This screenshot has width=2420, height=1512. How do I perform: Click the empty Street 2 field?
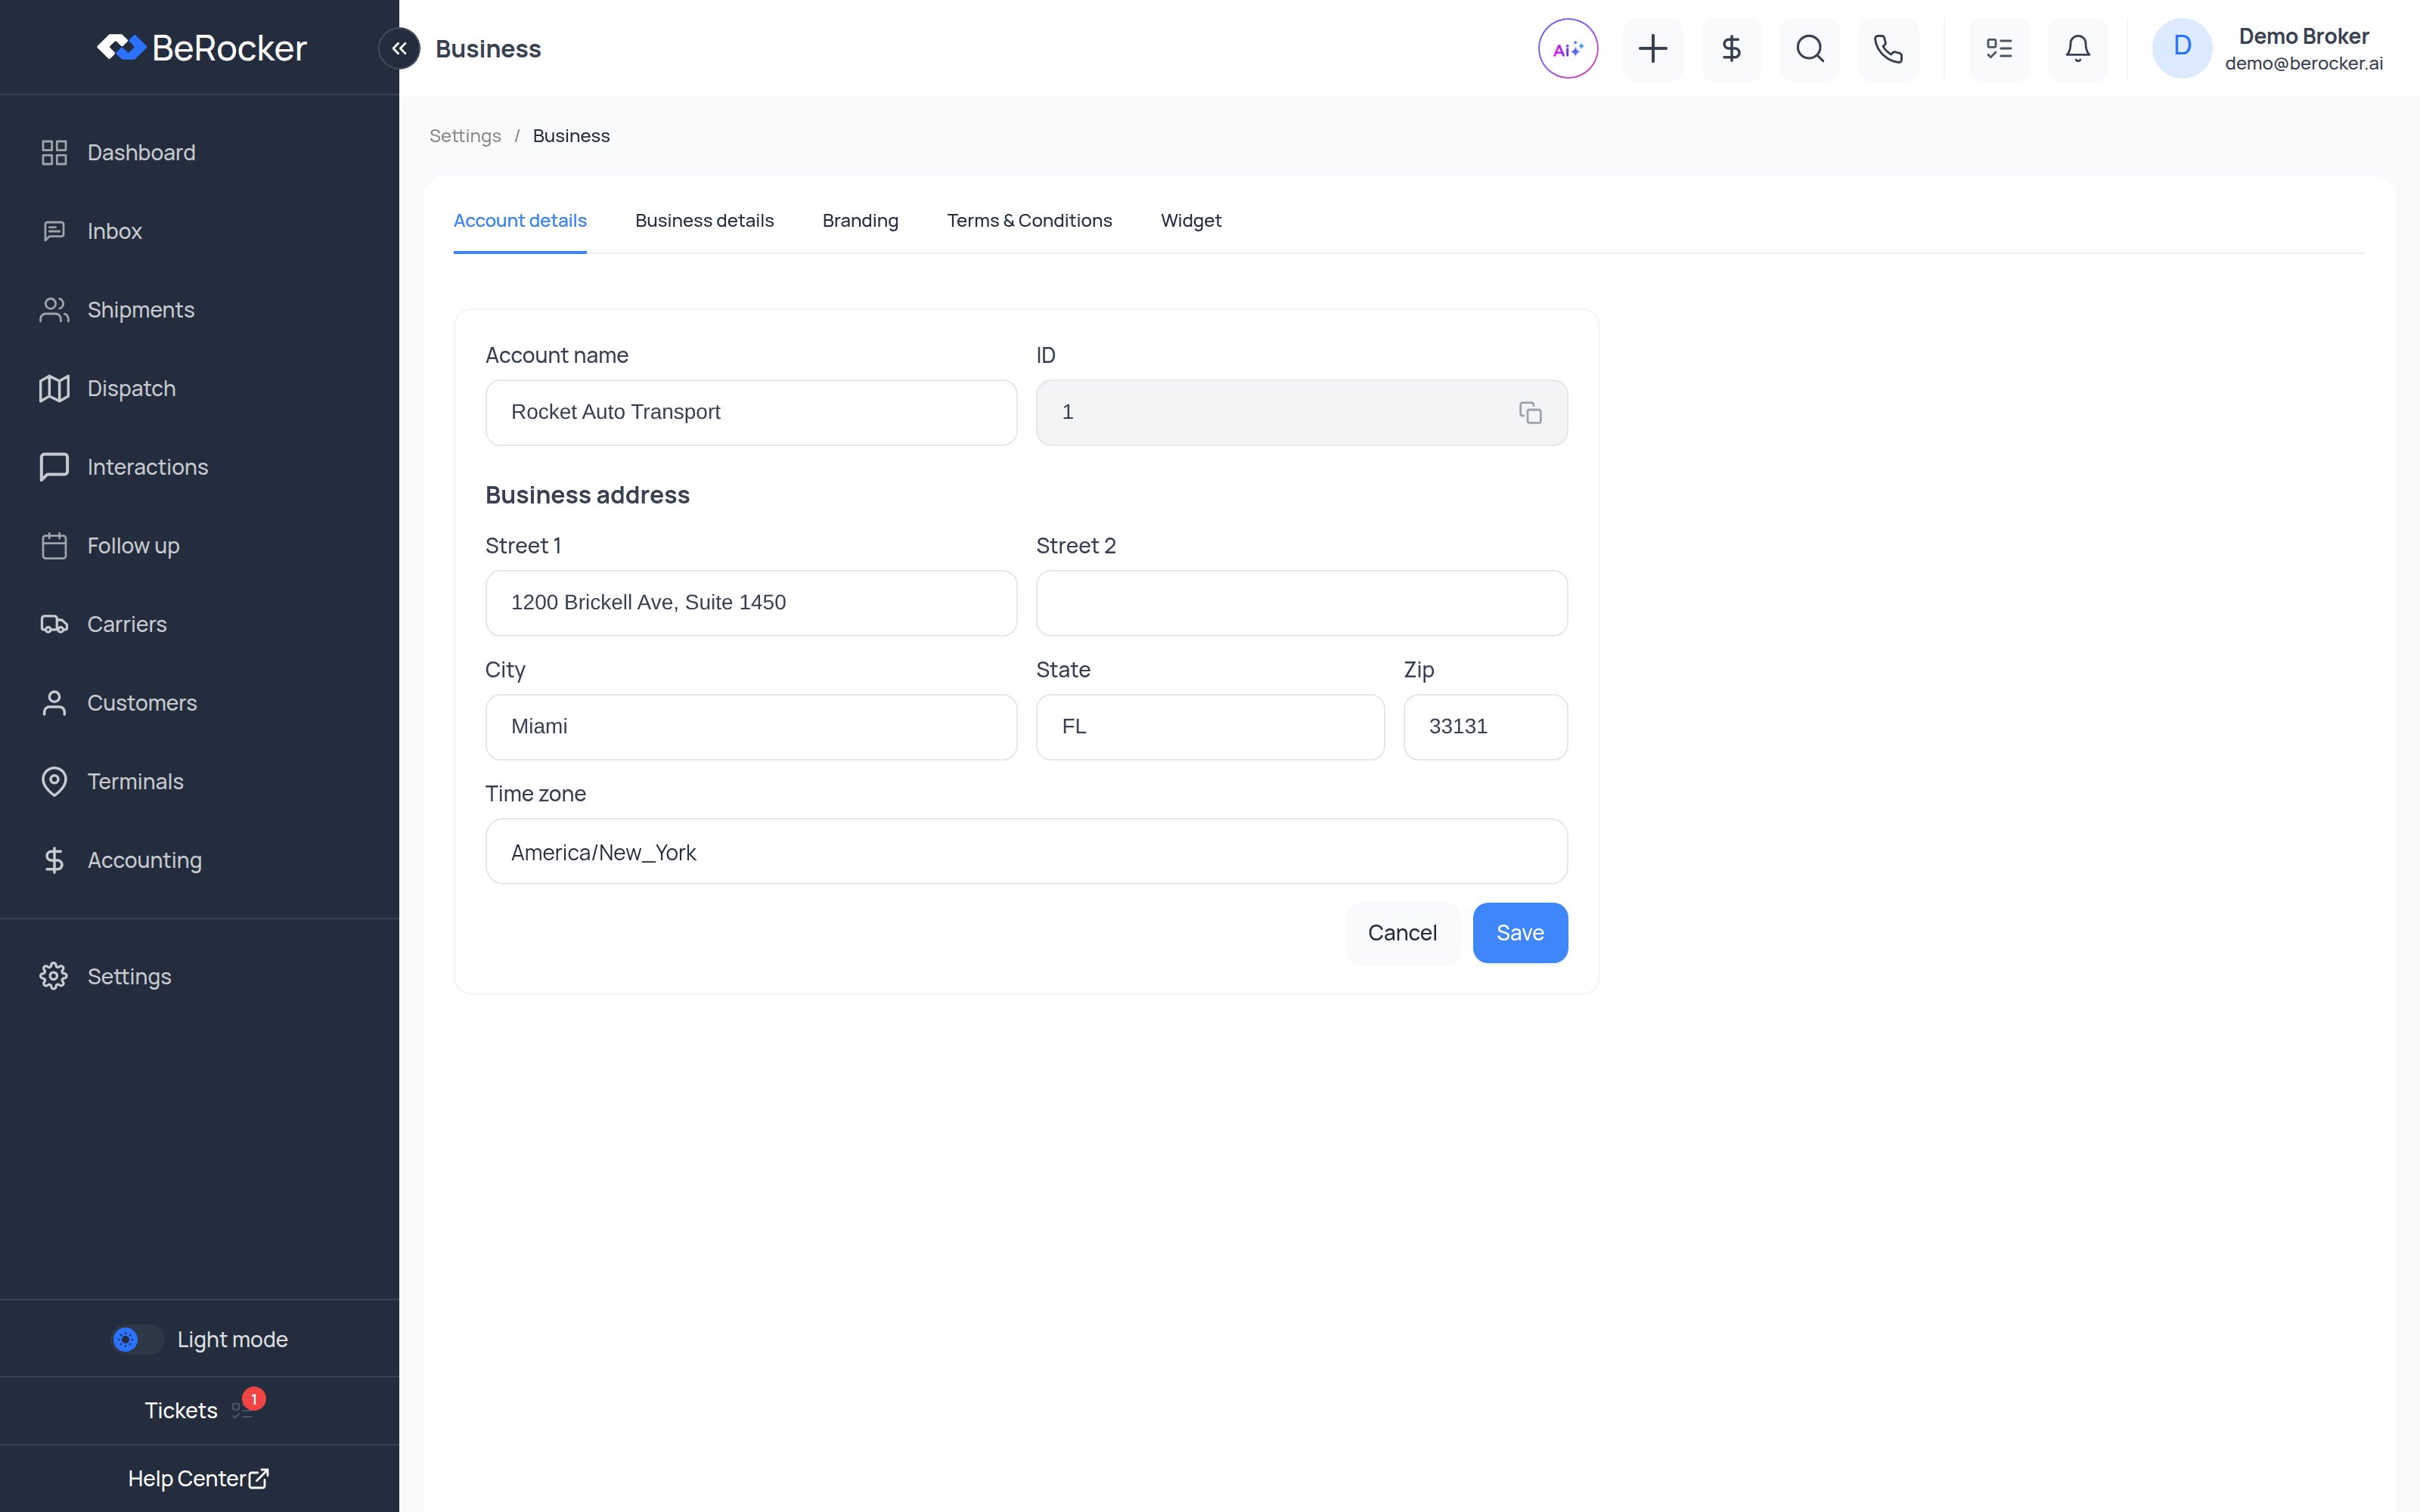point(1301,603)
